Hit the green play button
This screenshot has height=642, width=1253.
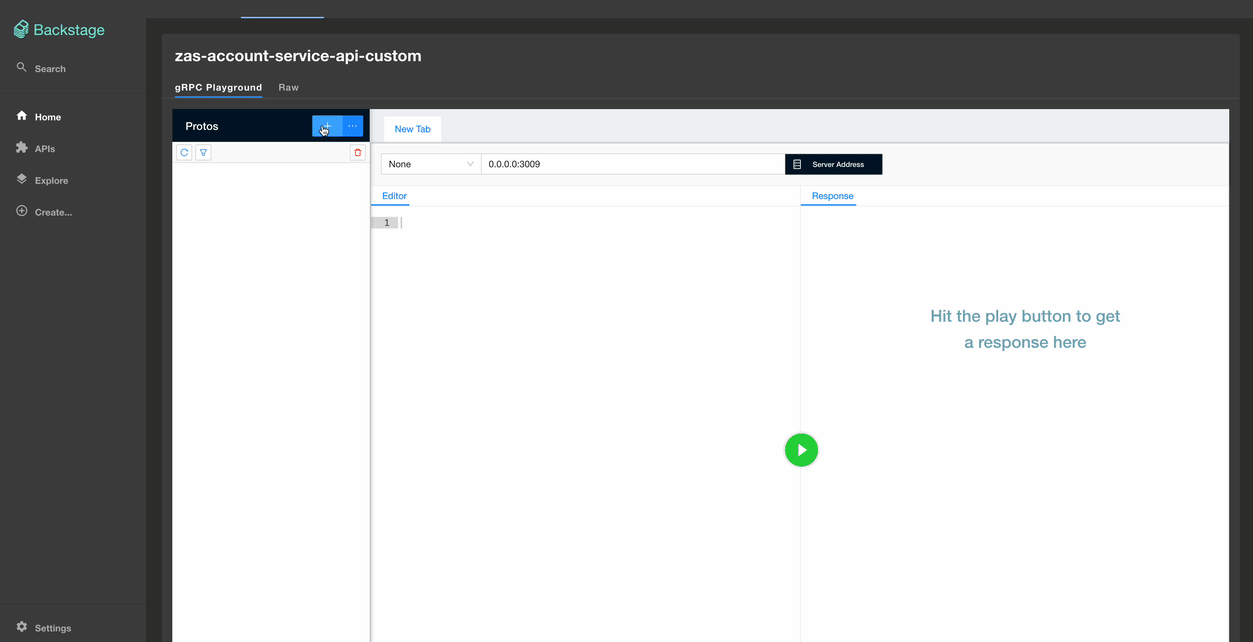tap(801, 450)
